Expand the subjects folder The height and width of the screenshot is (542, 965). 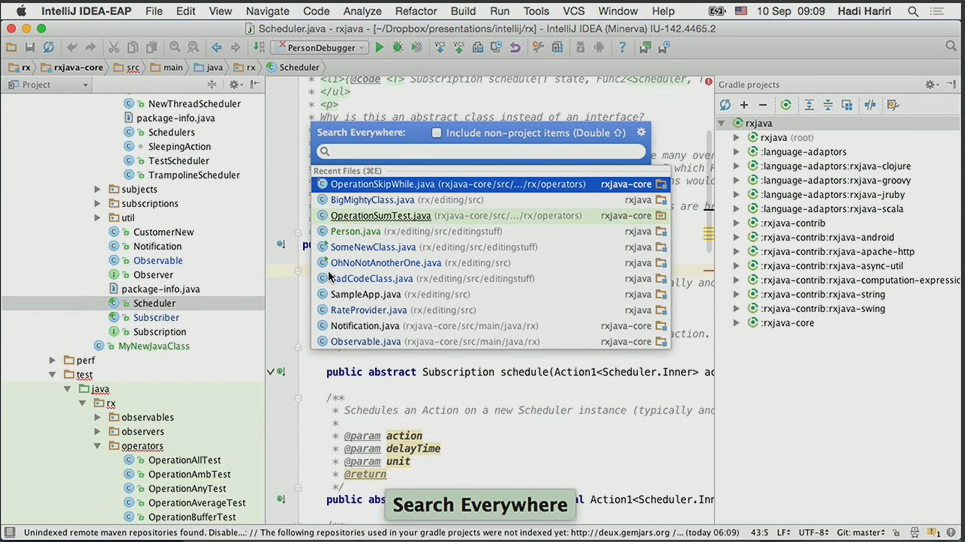(97, 189)
